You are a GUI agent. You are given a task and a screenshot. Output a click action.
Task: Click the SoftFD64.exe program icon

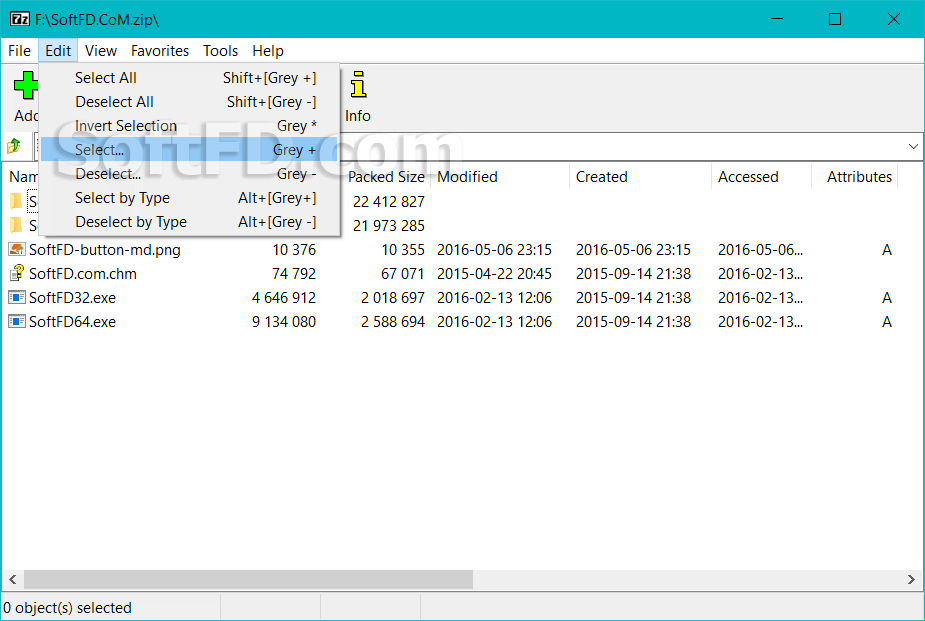(x=17, y=321)
